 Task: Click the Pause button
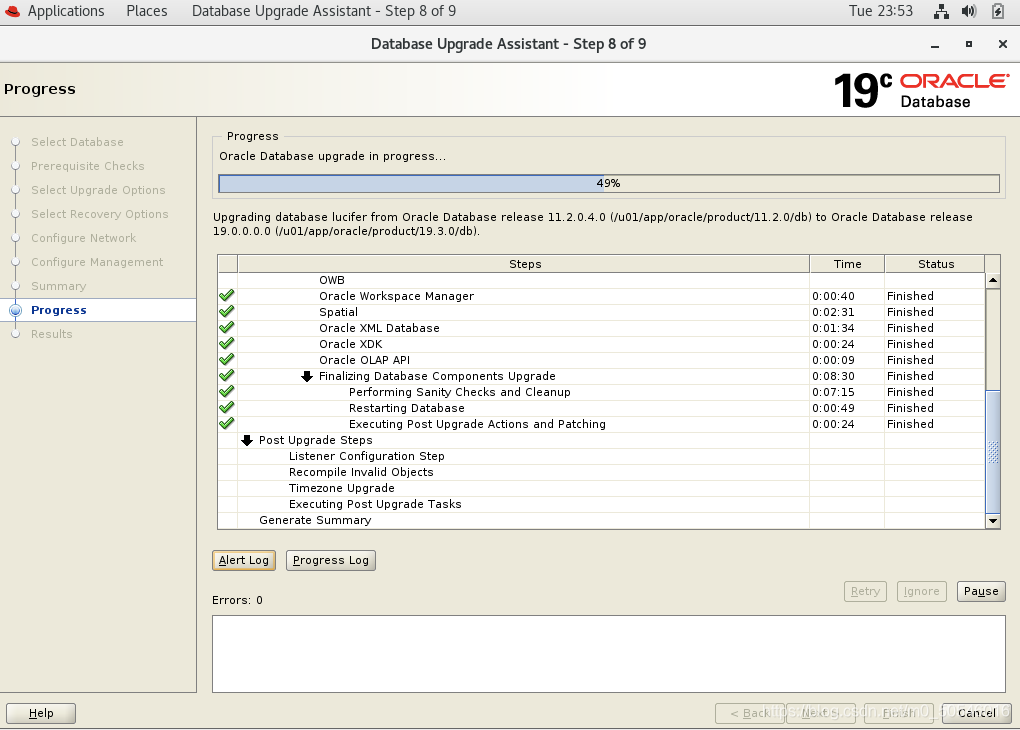(x=981, y=591)
